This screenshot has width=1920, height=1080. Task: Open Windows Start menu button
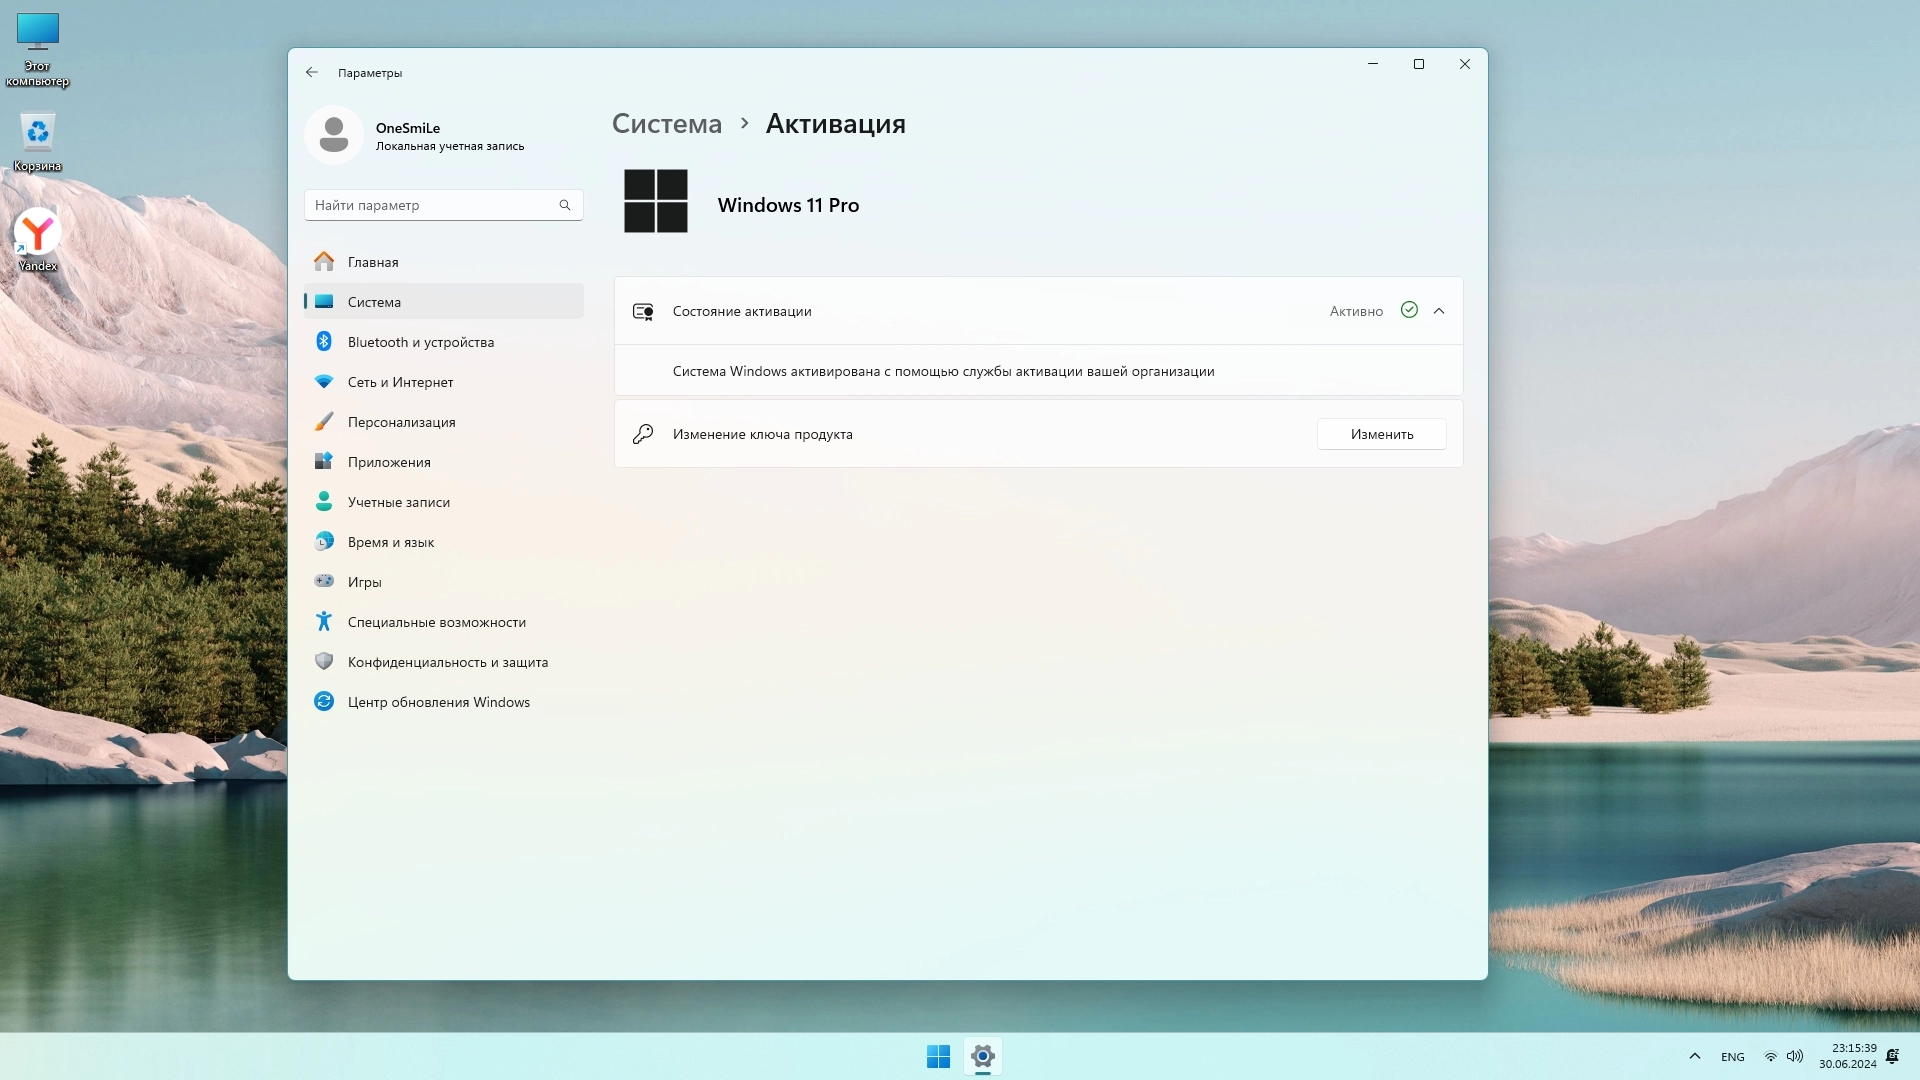[x=938, y=1056]
